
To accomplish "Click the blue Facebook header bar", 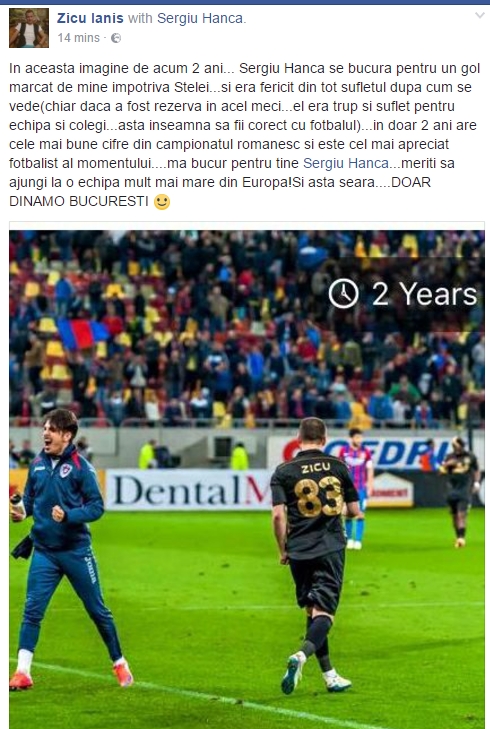I will [x=245, y=2].
